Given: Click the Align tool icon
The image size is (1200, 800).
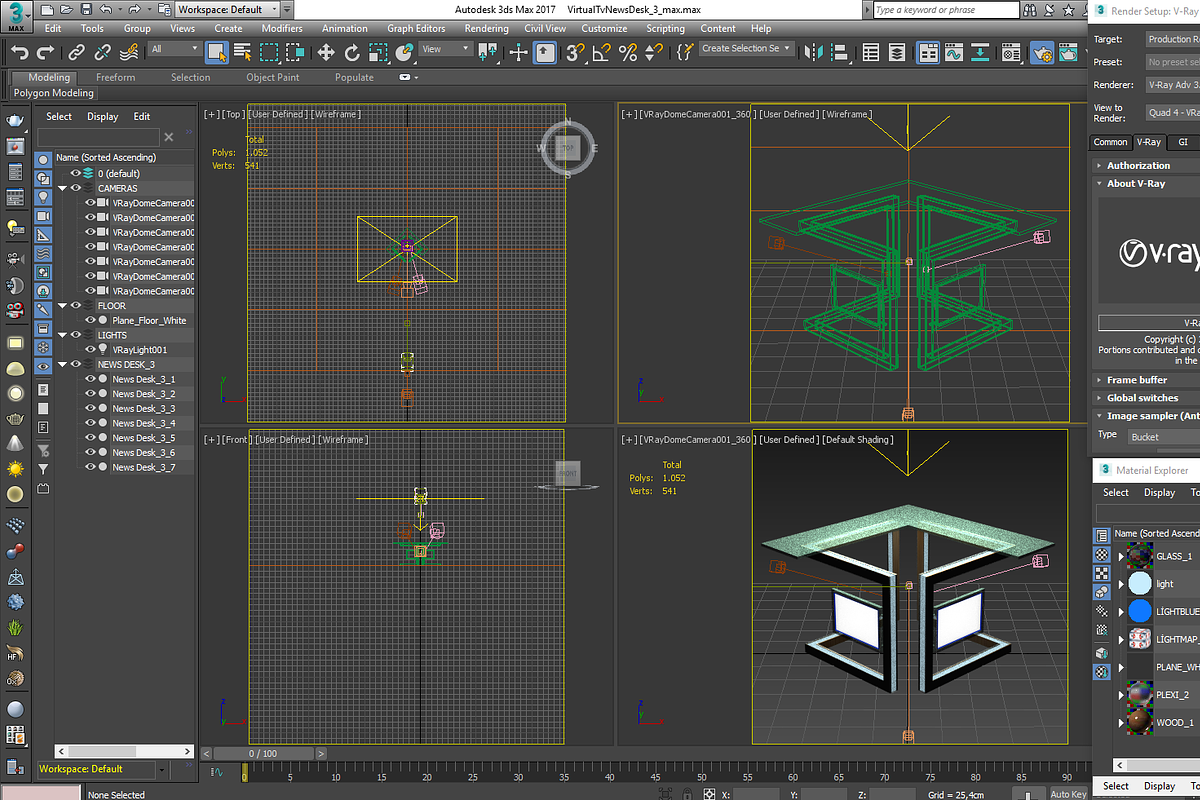Looking at the screenshot, I should pos(841,52).
